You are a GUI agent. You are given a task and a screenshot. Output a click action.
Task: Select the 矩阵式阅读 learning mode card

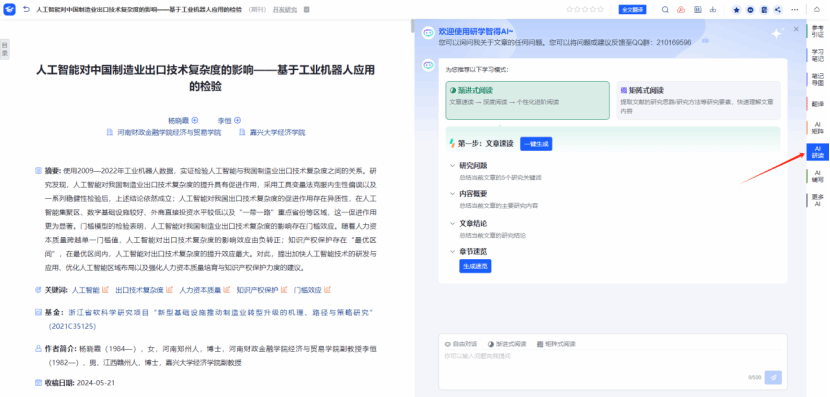698,100
